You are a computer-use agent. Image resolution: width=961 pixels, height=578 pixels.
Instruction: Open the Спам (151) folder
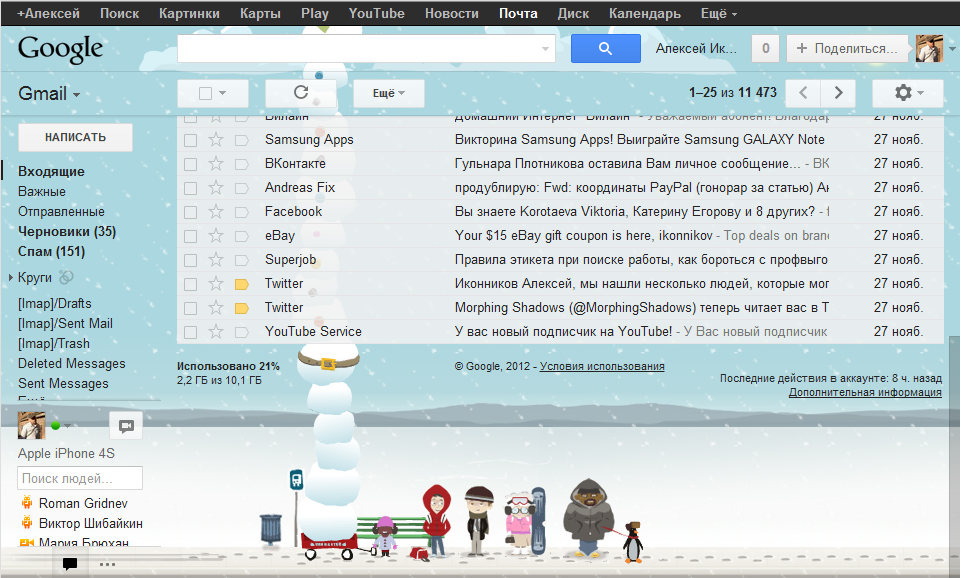pyautogui.click(x=51, y=251)
